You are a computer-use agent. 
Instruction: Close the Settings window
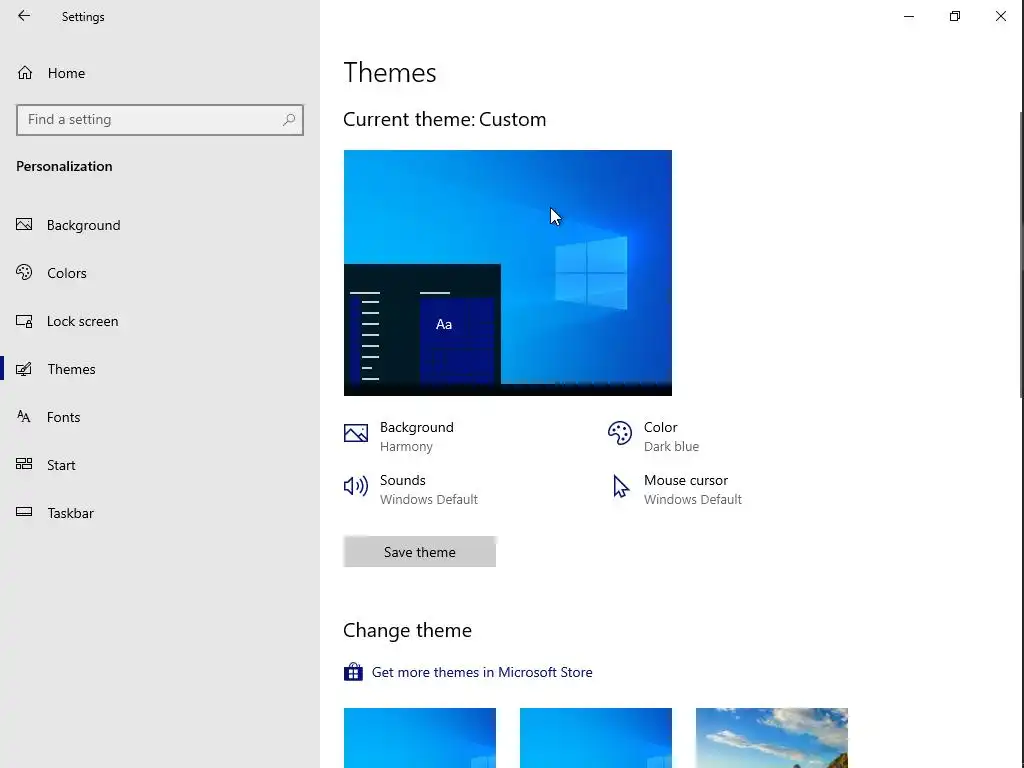click(x=1000, y=16)
